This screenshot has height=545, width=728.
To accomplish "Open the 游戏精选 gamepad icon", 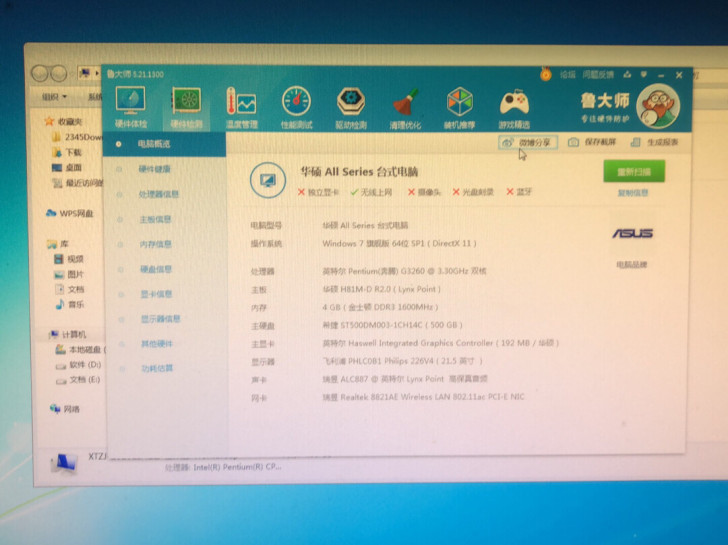I will coord(514,108).
